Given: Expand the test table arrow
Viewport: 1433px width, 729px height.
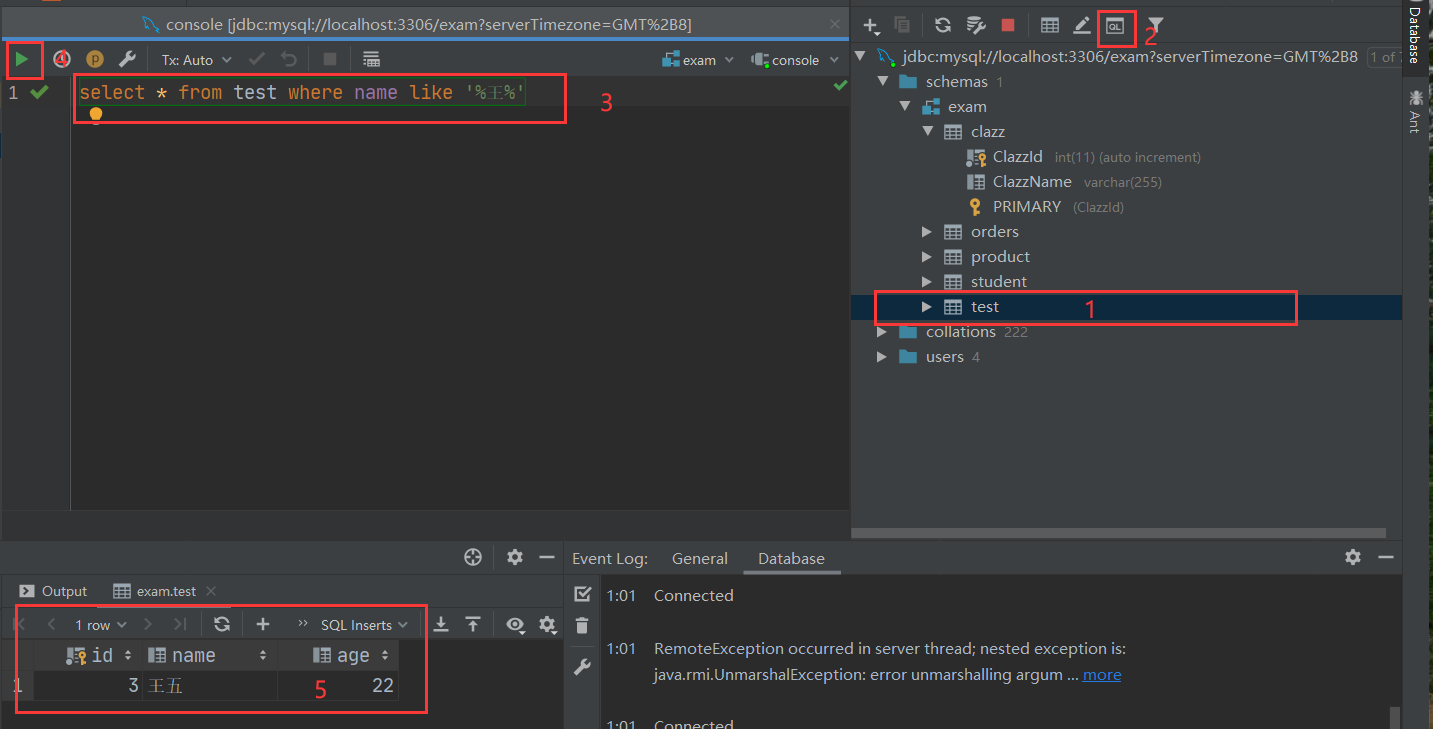Looking at the screenshot, I should 927,306.
